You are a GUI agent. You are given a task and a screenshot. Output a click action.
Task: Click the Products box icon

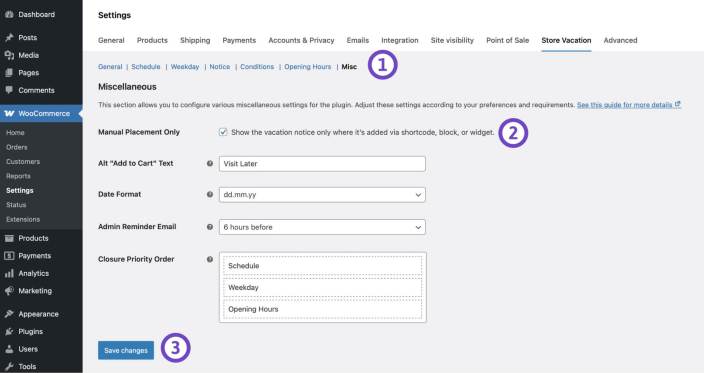(9, 238)
